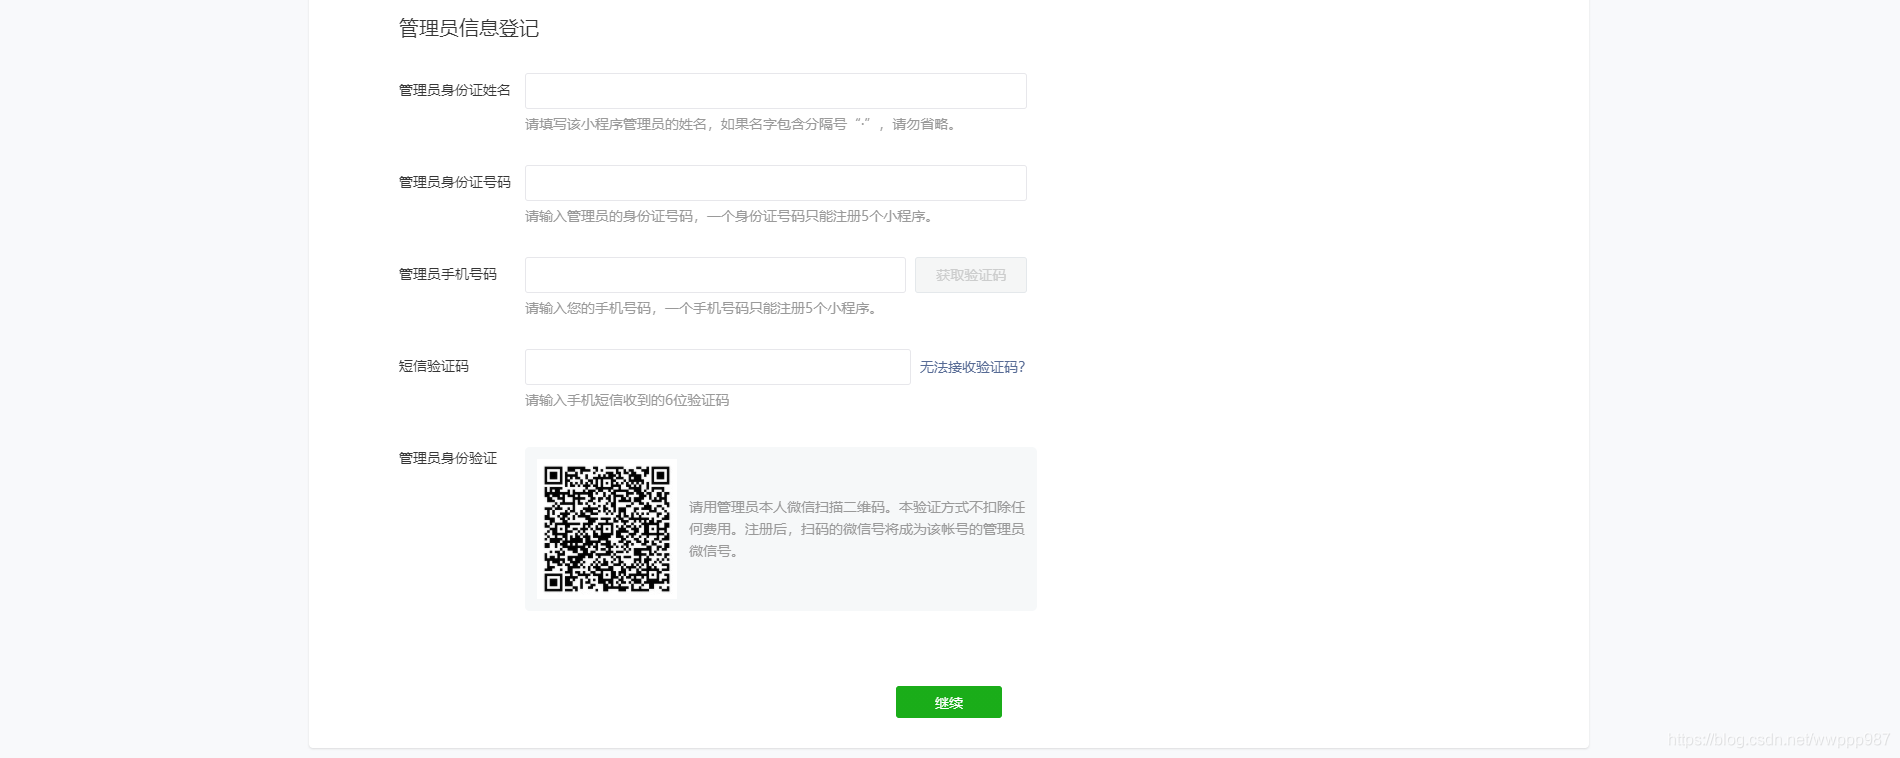Viewport: 1900px width, 758px height.
Task: Click hint text 请填写该小程序管理员的姓名
Action: pos(616,124)
